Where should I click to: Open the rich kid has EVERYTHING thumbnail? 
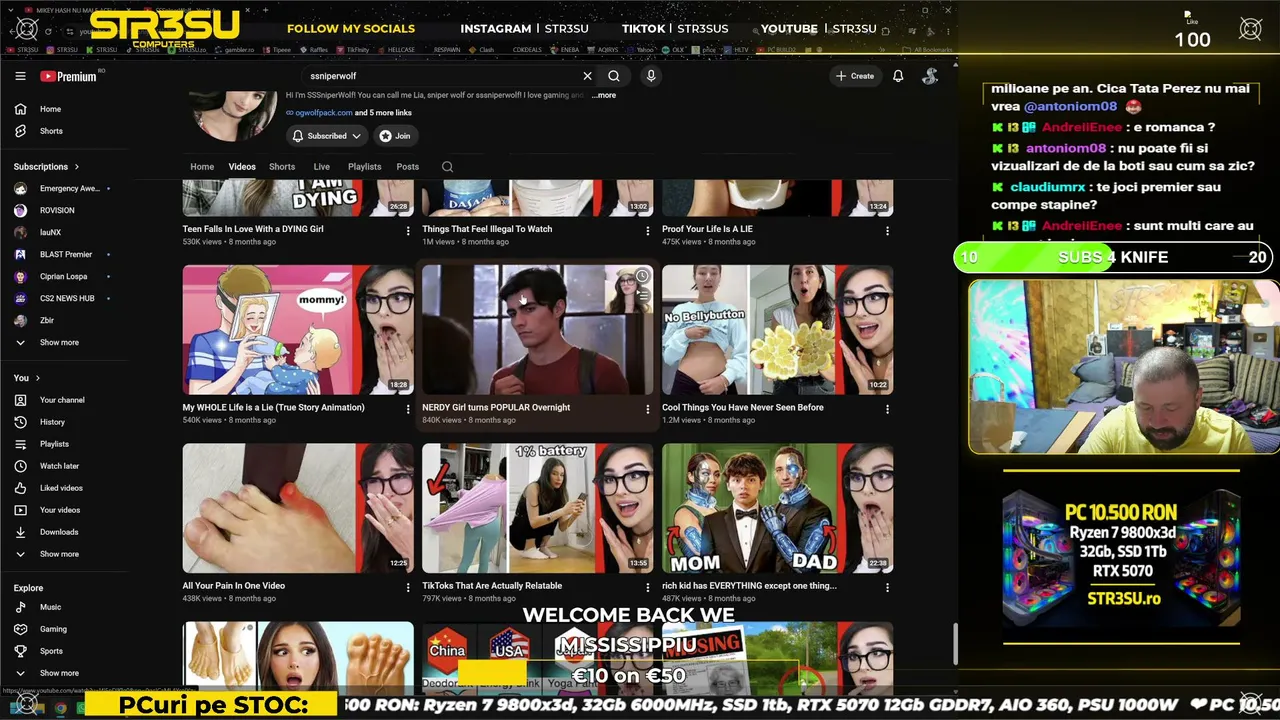[777, 508]
